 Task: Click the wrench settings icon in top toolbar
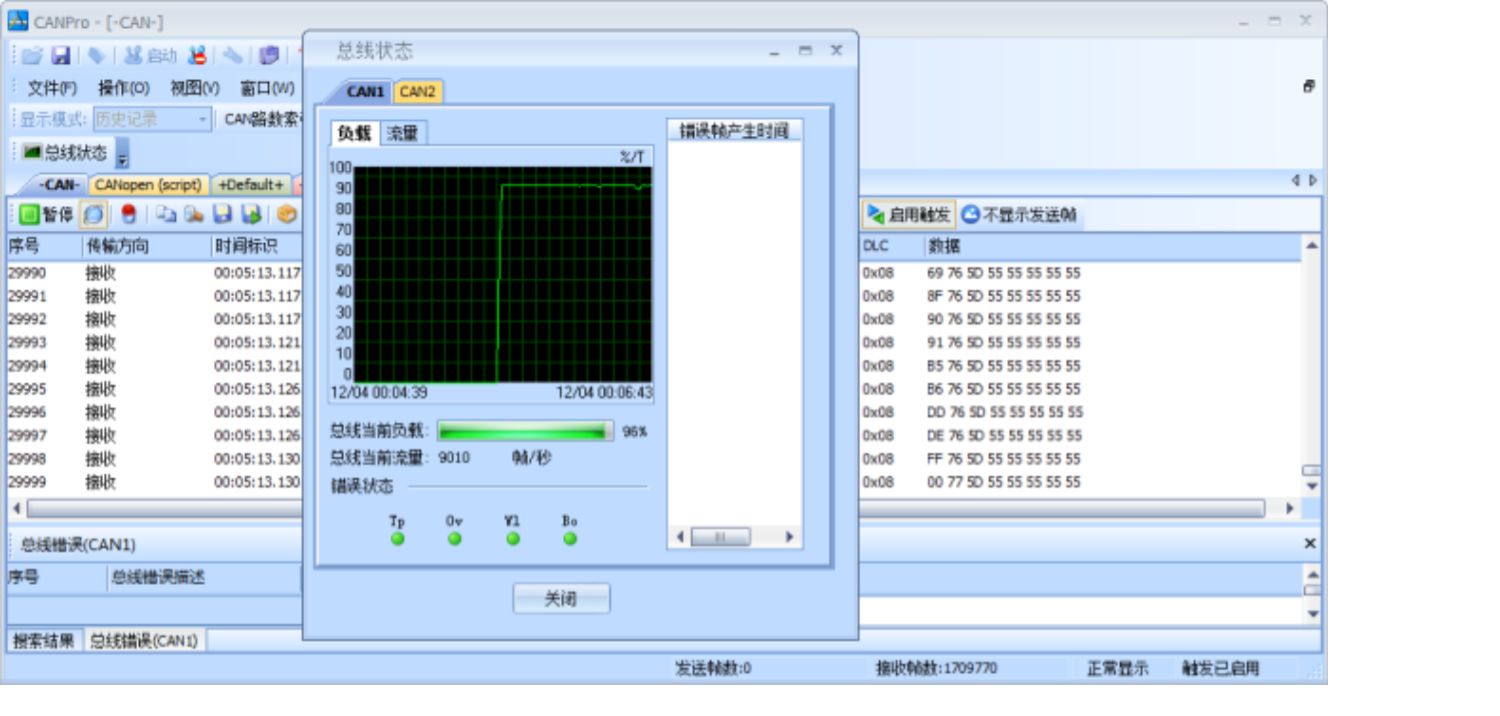tap(232, 56)
